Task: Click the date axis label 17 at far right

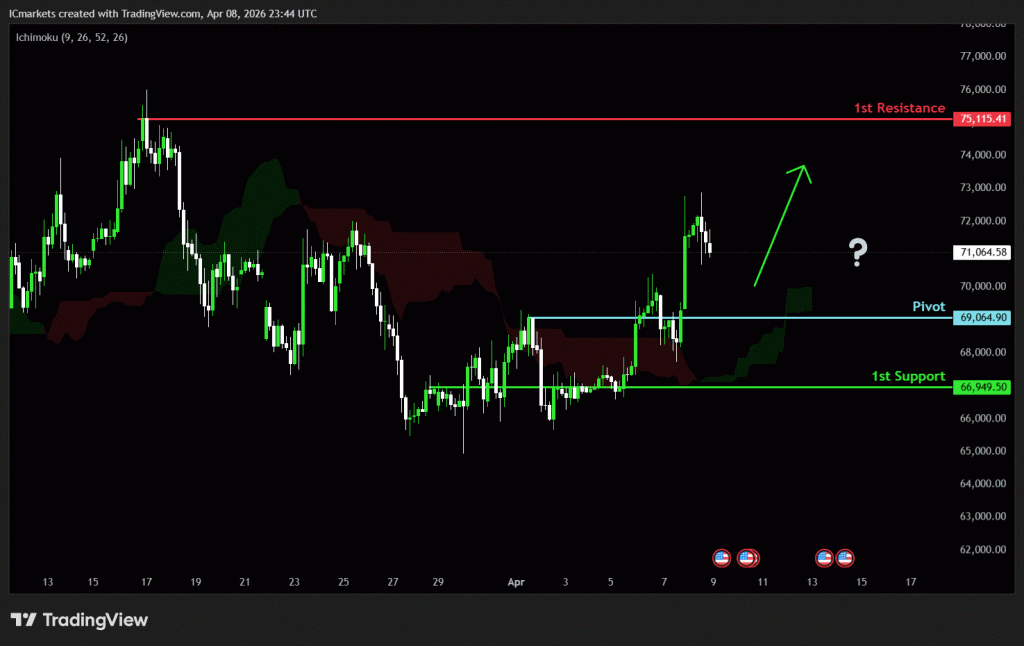Action: [x=910, y=580]
